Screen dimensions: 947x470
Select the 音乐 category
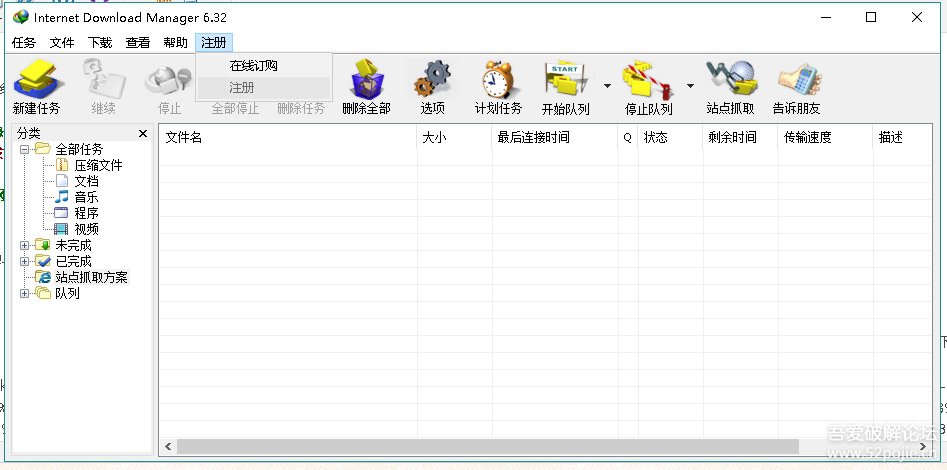(x=86, y=197)
